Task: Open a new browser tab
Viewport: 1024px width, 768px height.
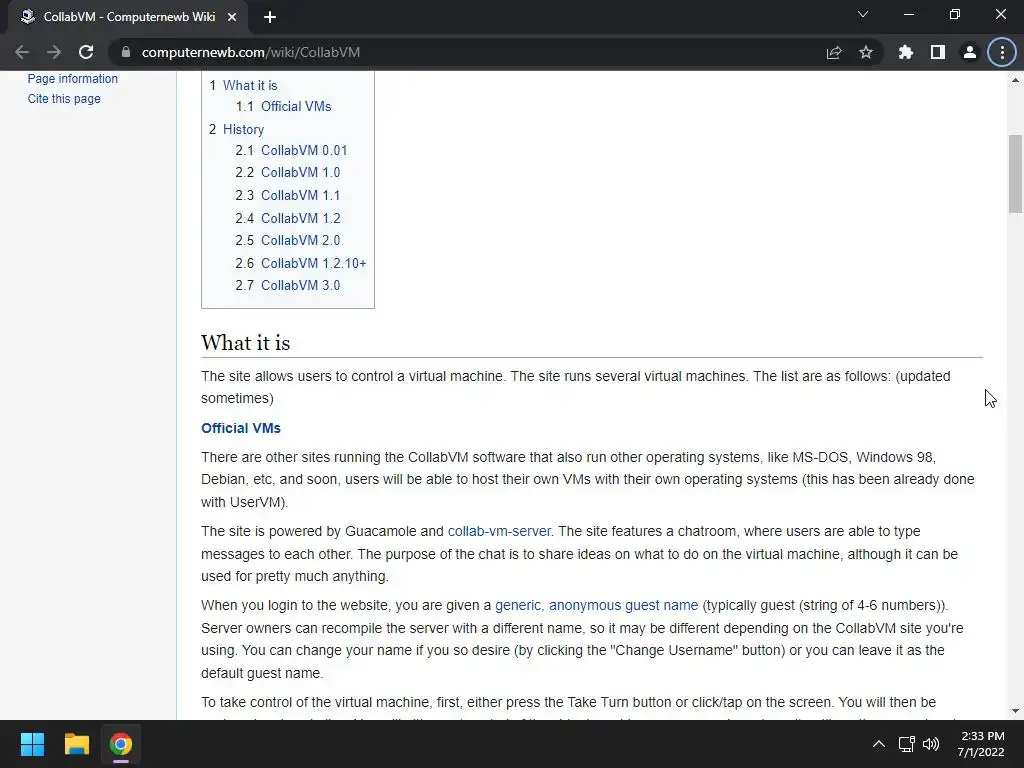Action: [x=270, y=17]
